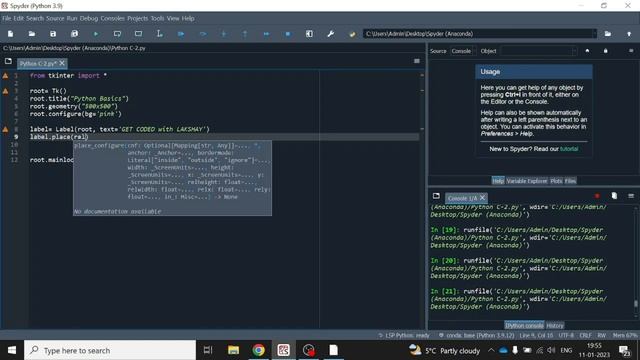Image resolution: width=640 pixels, height=360 pixels.
Task: Close the Python C-2.py editor tab
Action: coord(62,63)
